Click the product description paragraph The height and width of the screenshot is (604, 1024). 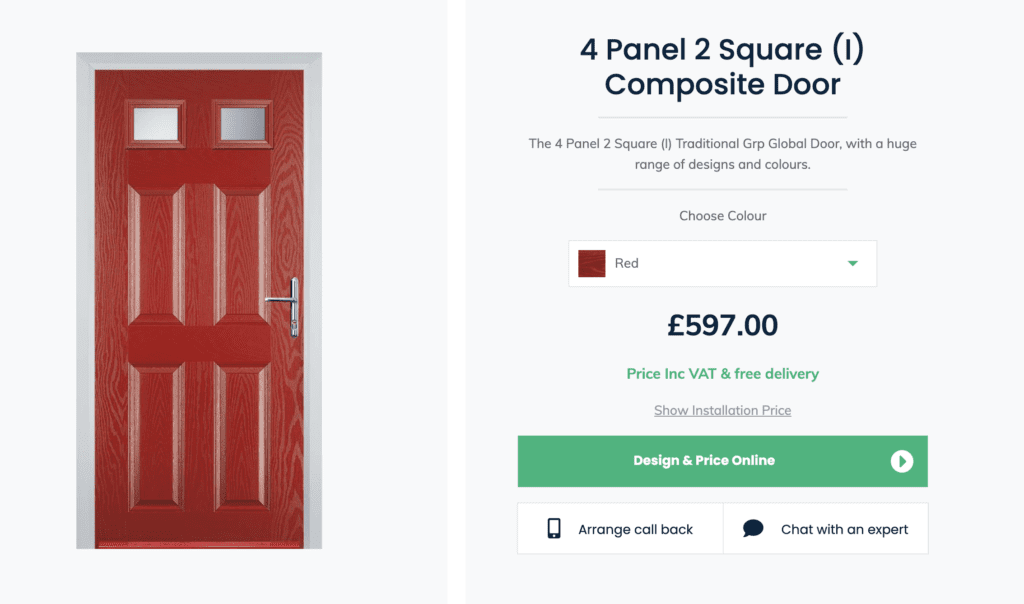pyautogui.click(x=722, y=153)
